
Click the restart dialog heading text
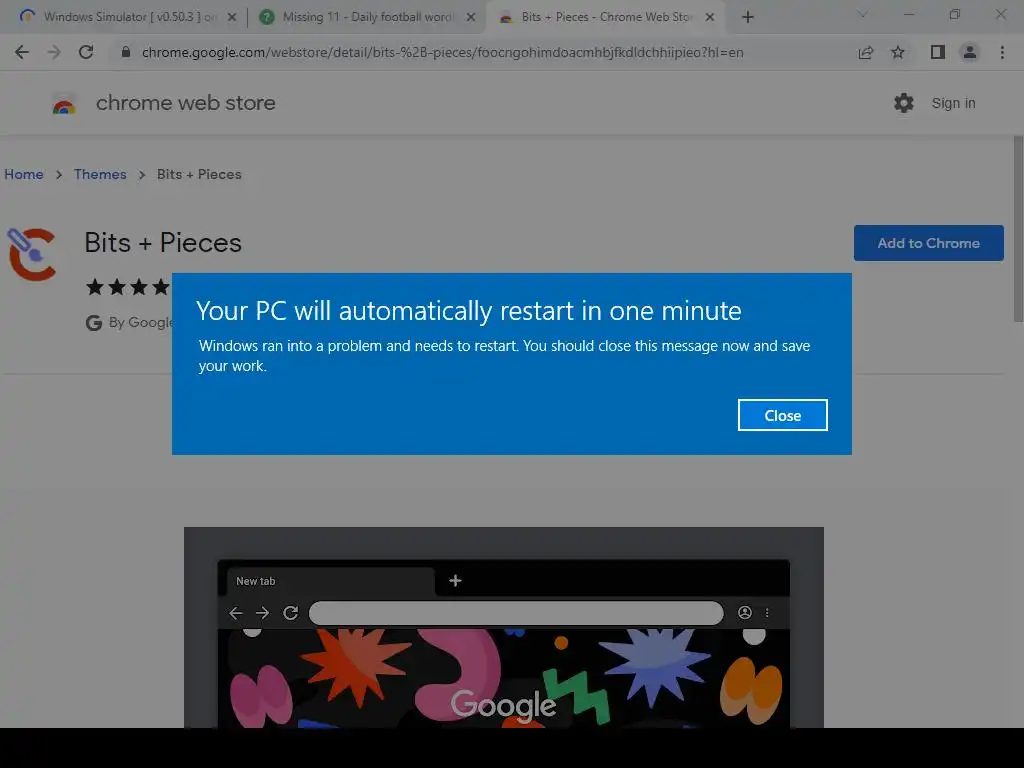pyautogui.click(x=468, y=311)
